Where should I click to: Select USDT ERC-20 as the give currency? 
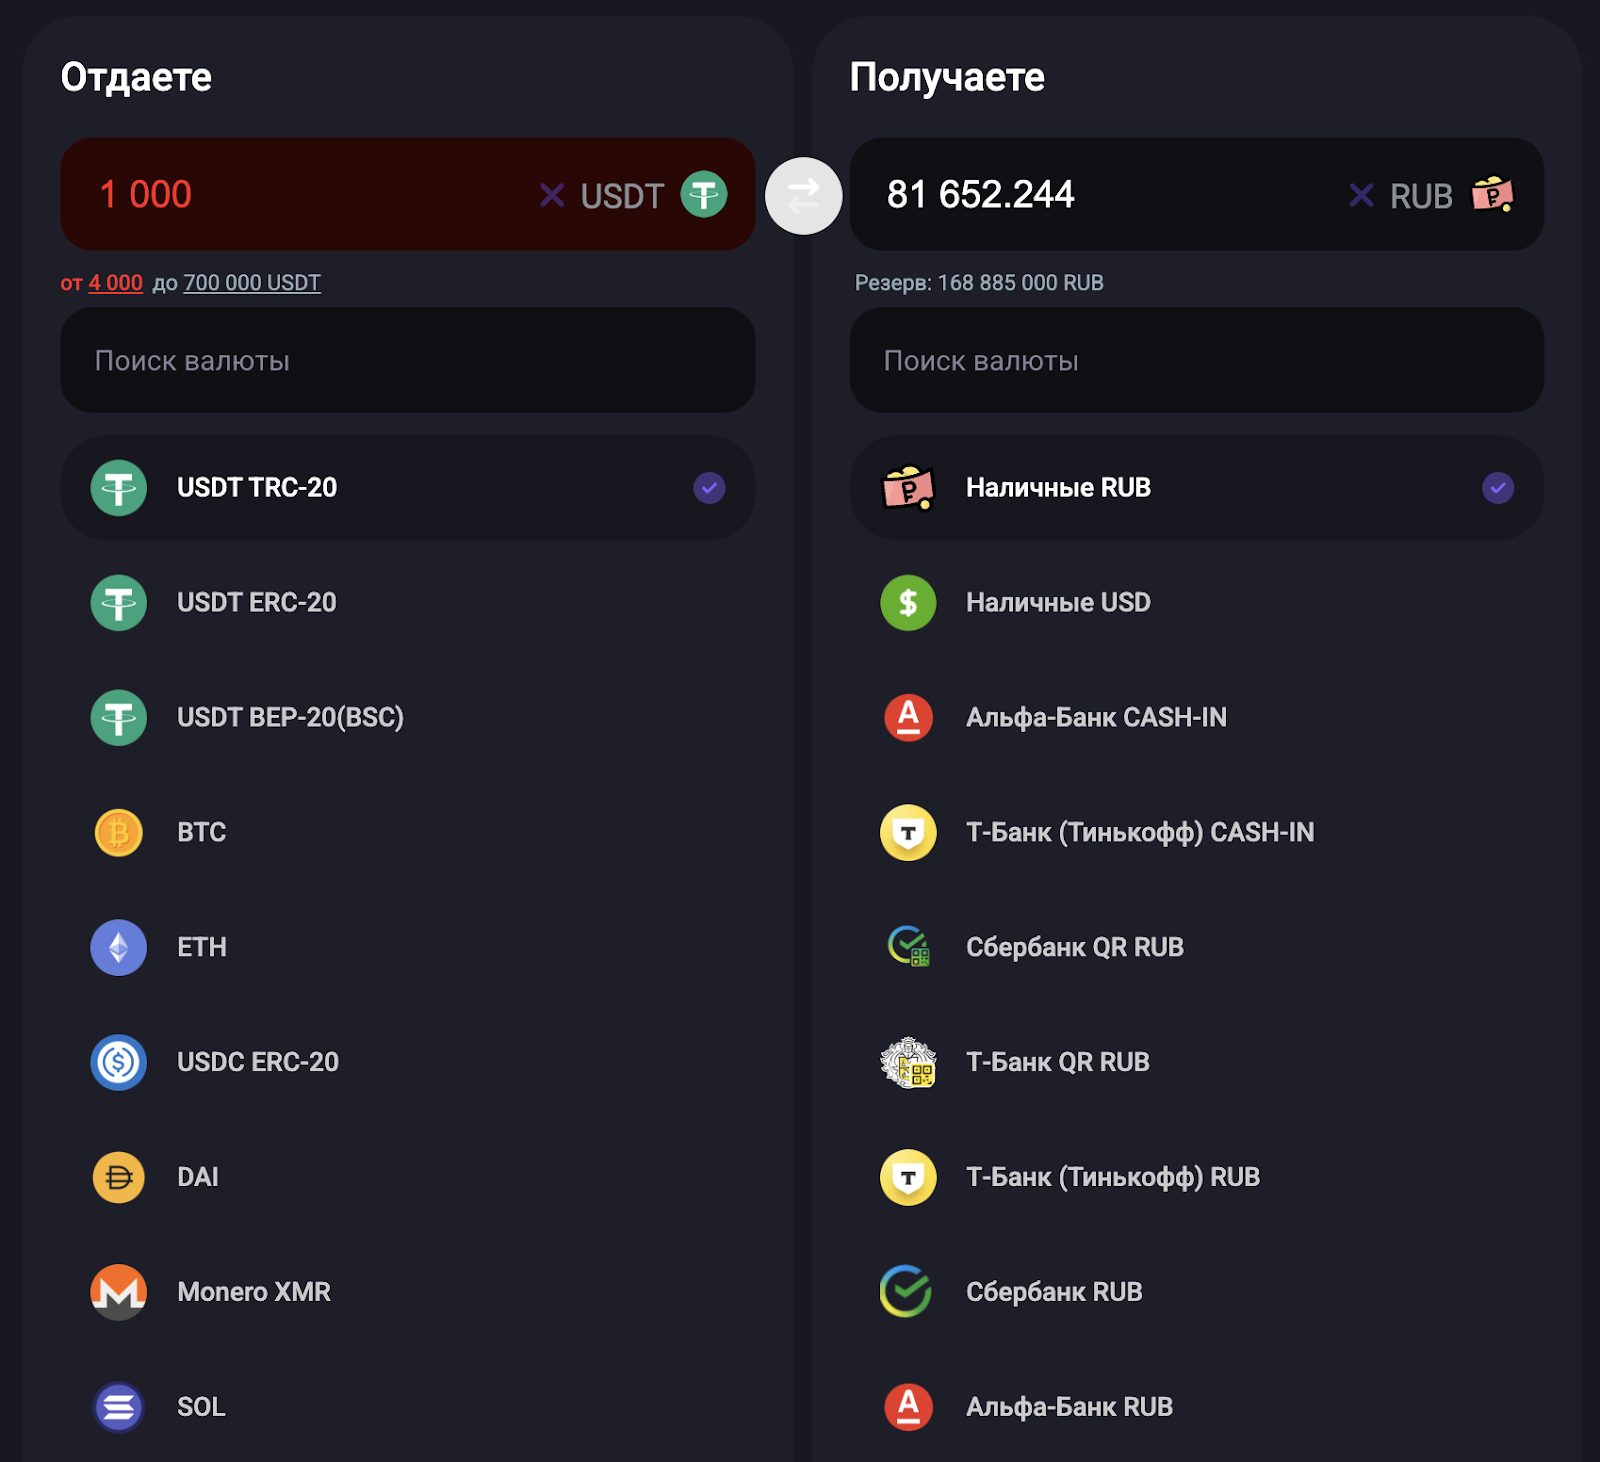click(x=256, y=603)
